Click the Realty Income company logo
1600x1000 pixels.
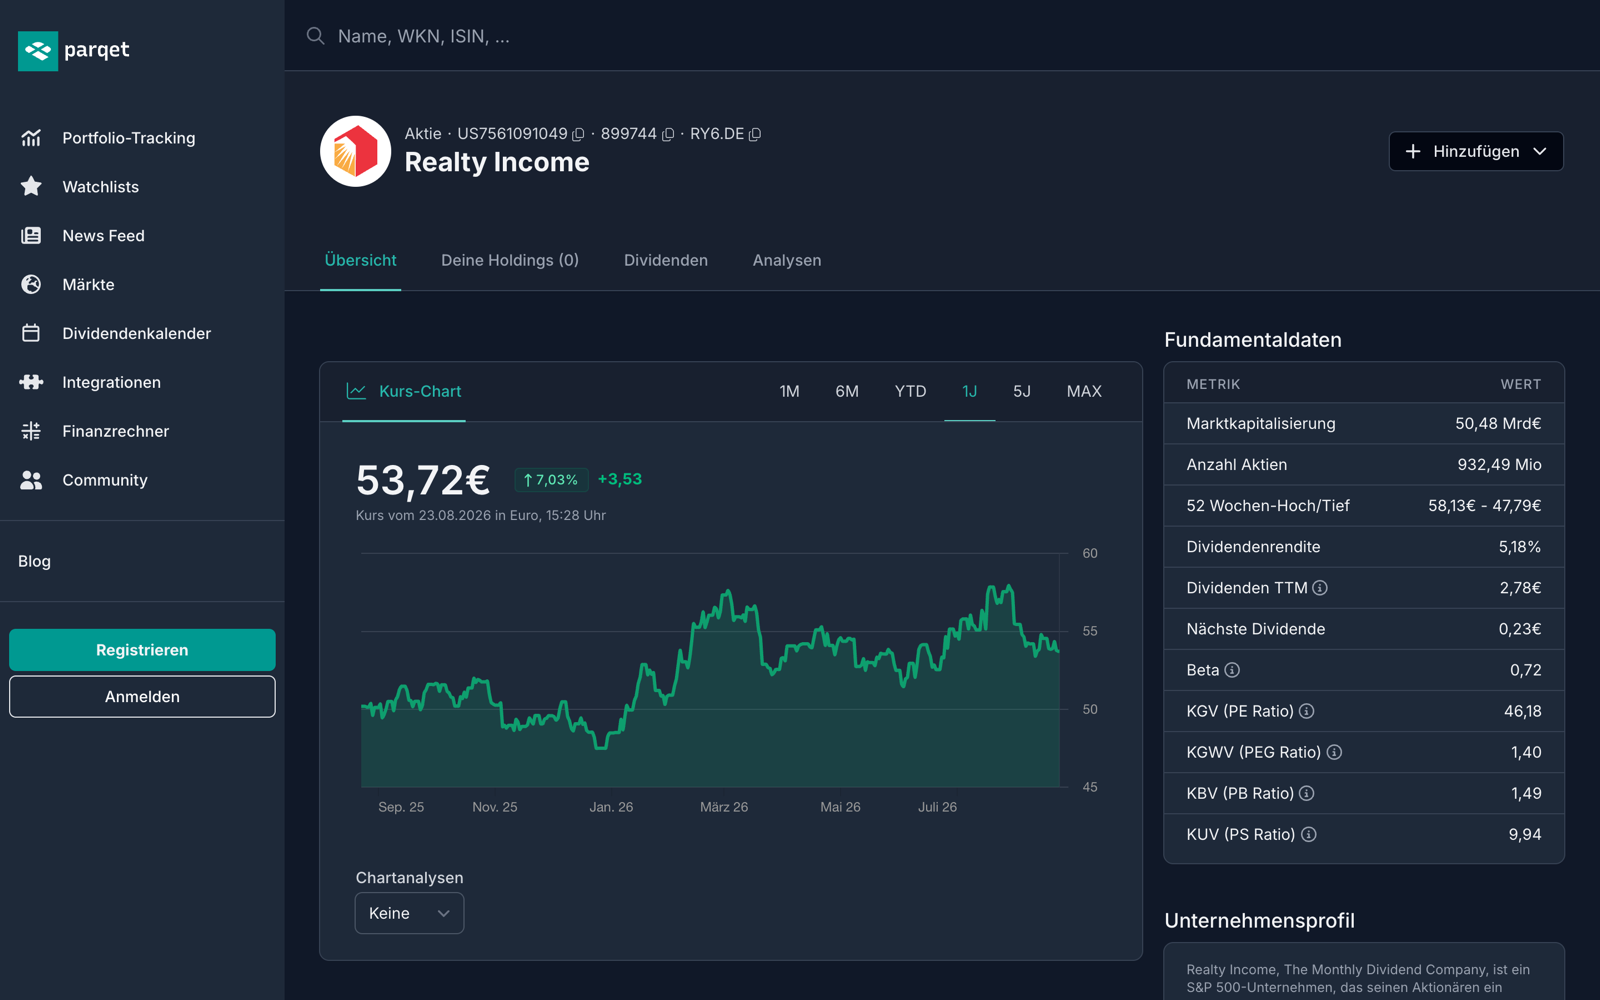click(x=355, y=151)
